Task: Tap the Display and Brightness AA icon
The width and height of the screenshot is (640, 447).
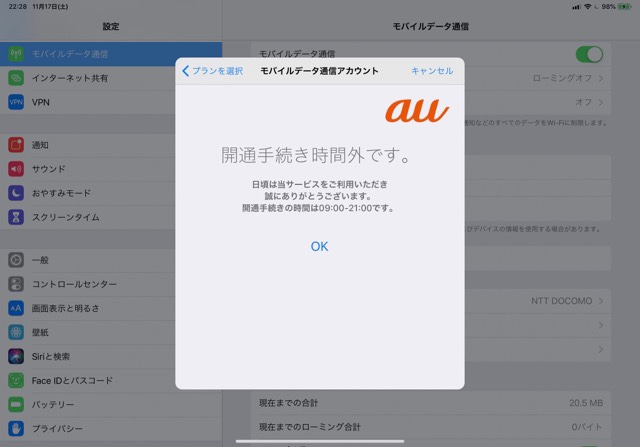Action: tap(16, 308)
